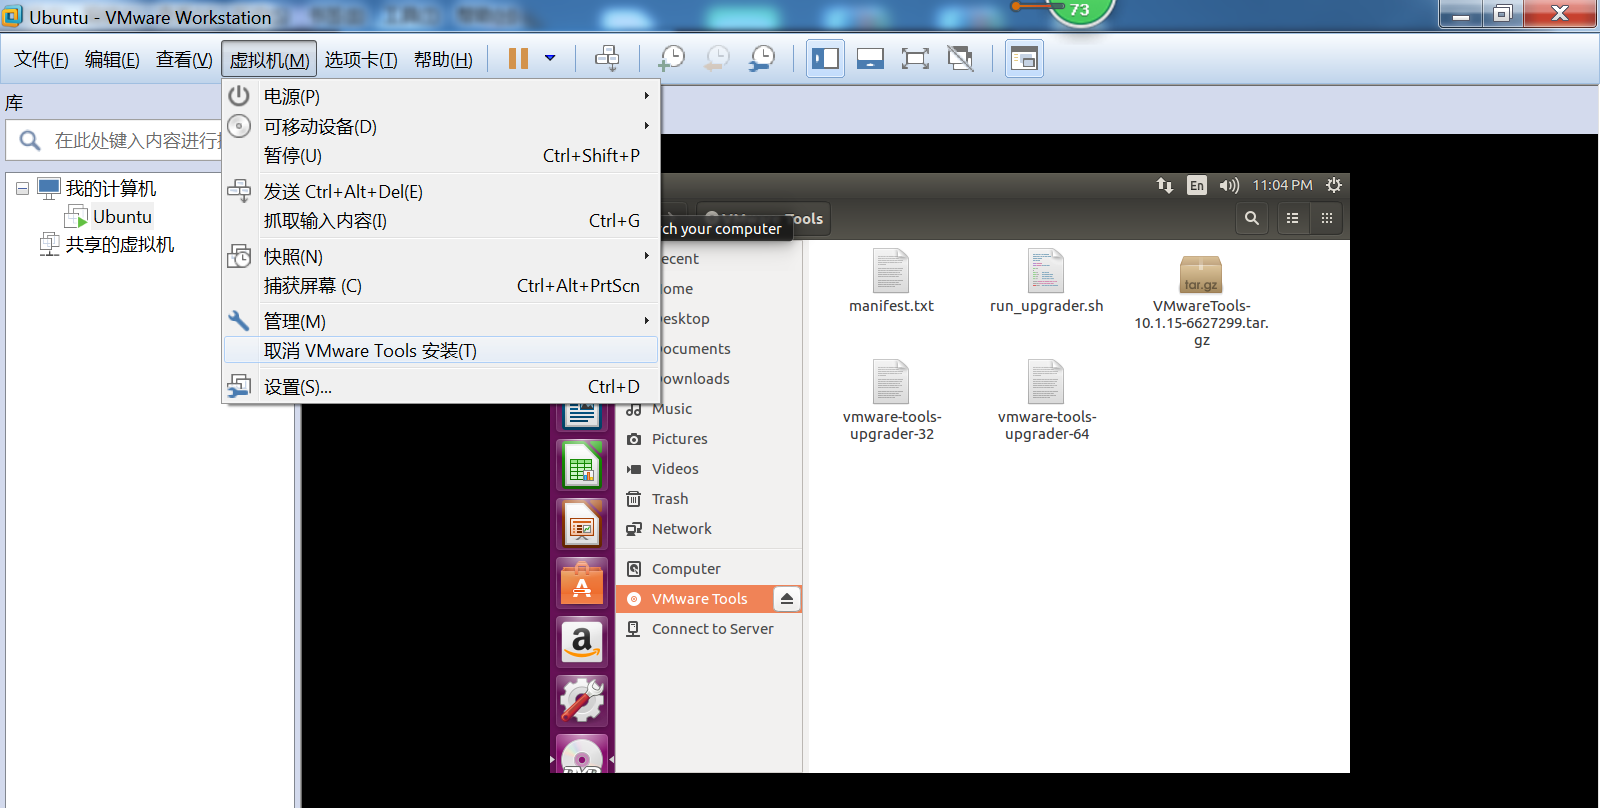Select 暂停(U) from the menu
This screenshot has width=1600, height=808.
click(441, 156)
